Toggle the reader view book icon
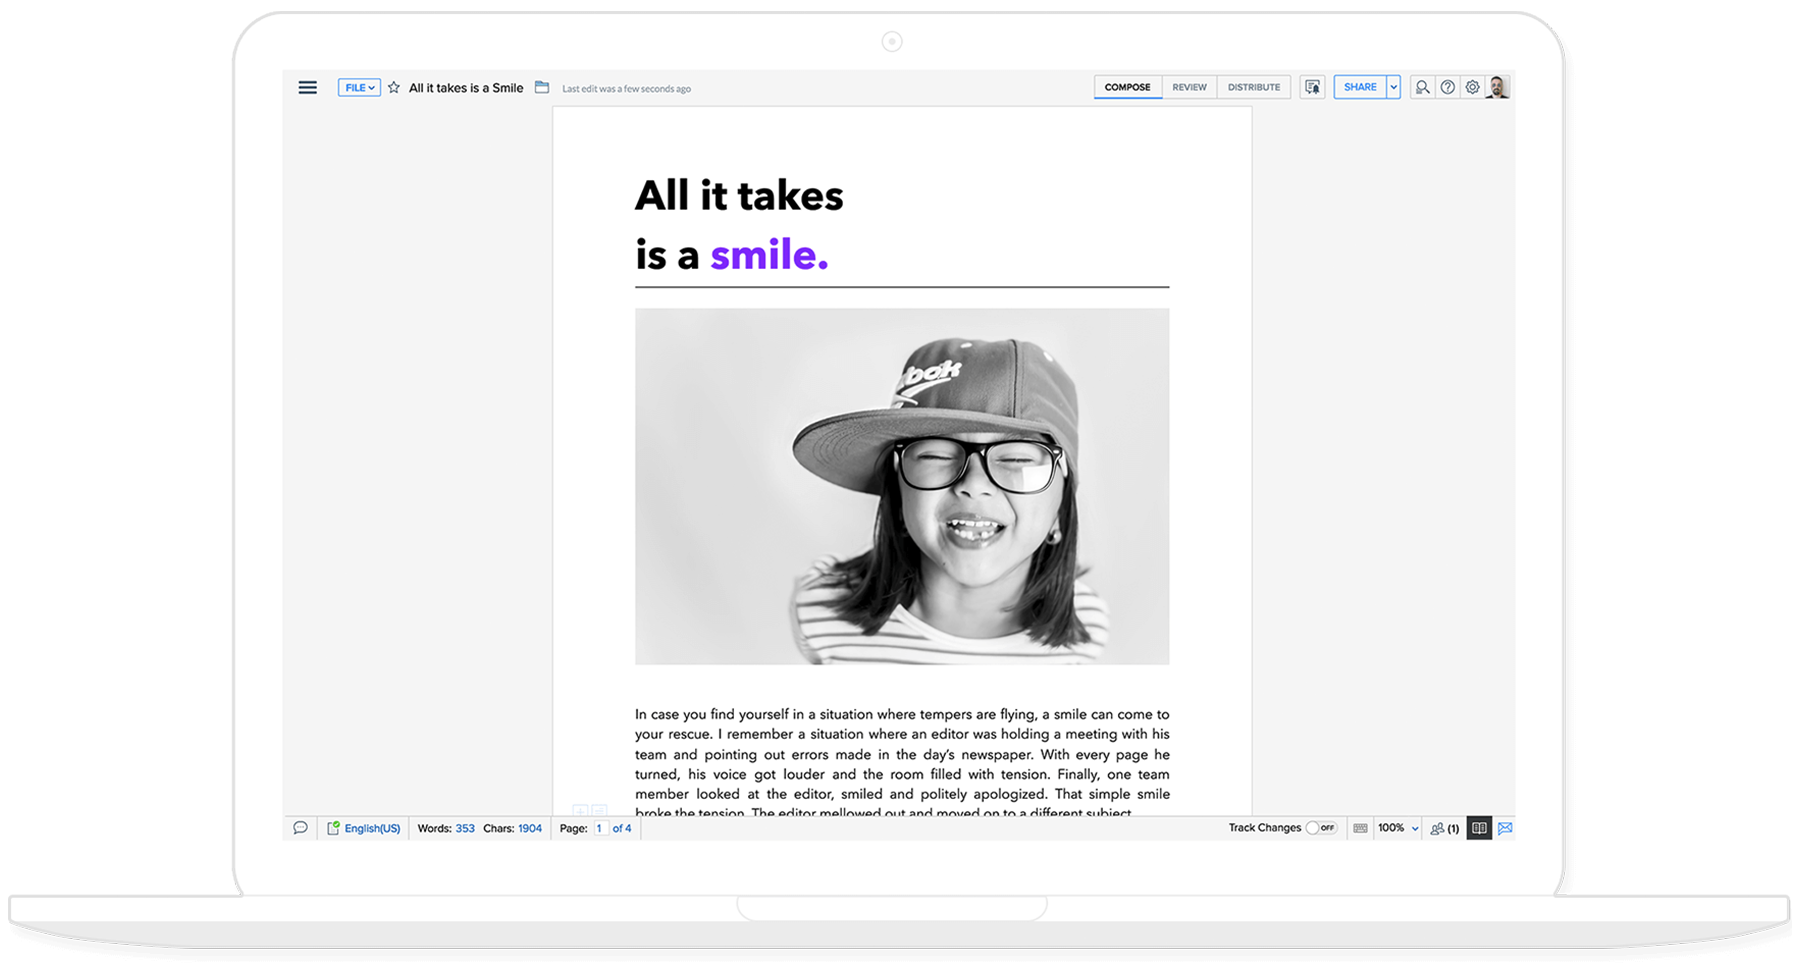This screenshot has width=1800, height=975. pos(1479,828)
